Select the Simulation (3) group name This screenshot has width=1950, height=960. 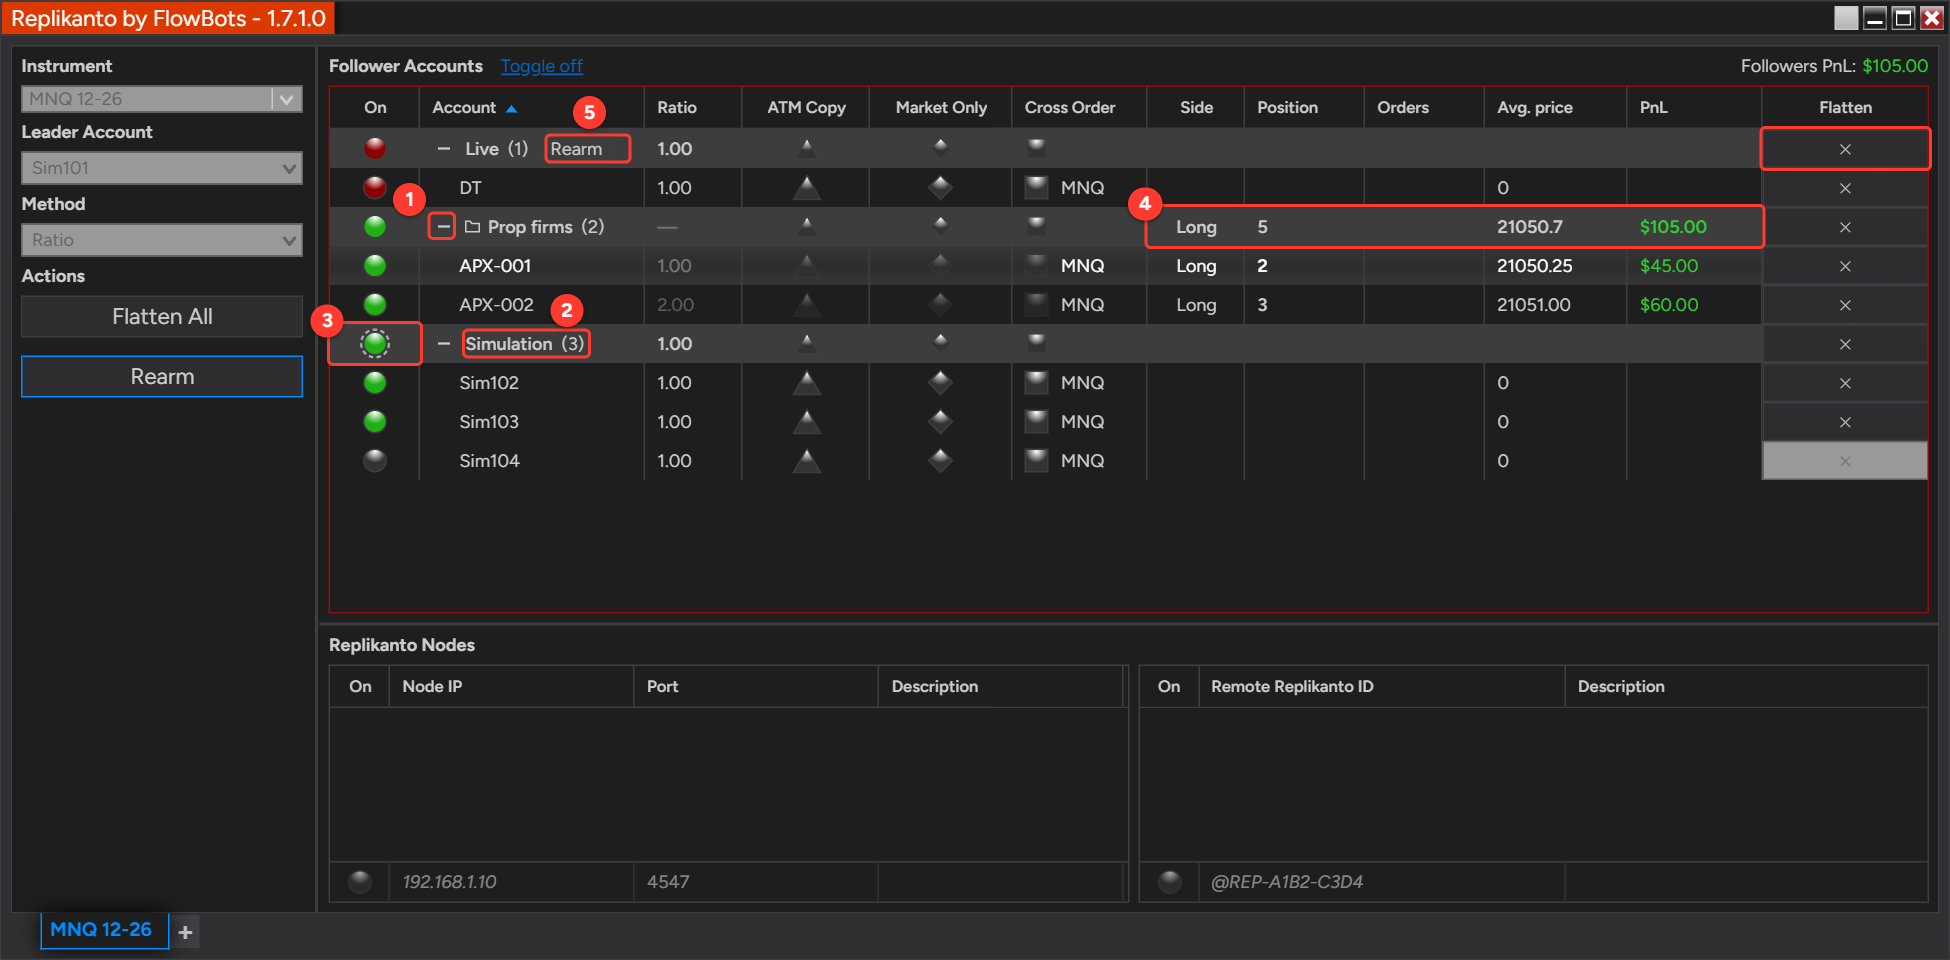[525, 343]
